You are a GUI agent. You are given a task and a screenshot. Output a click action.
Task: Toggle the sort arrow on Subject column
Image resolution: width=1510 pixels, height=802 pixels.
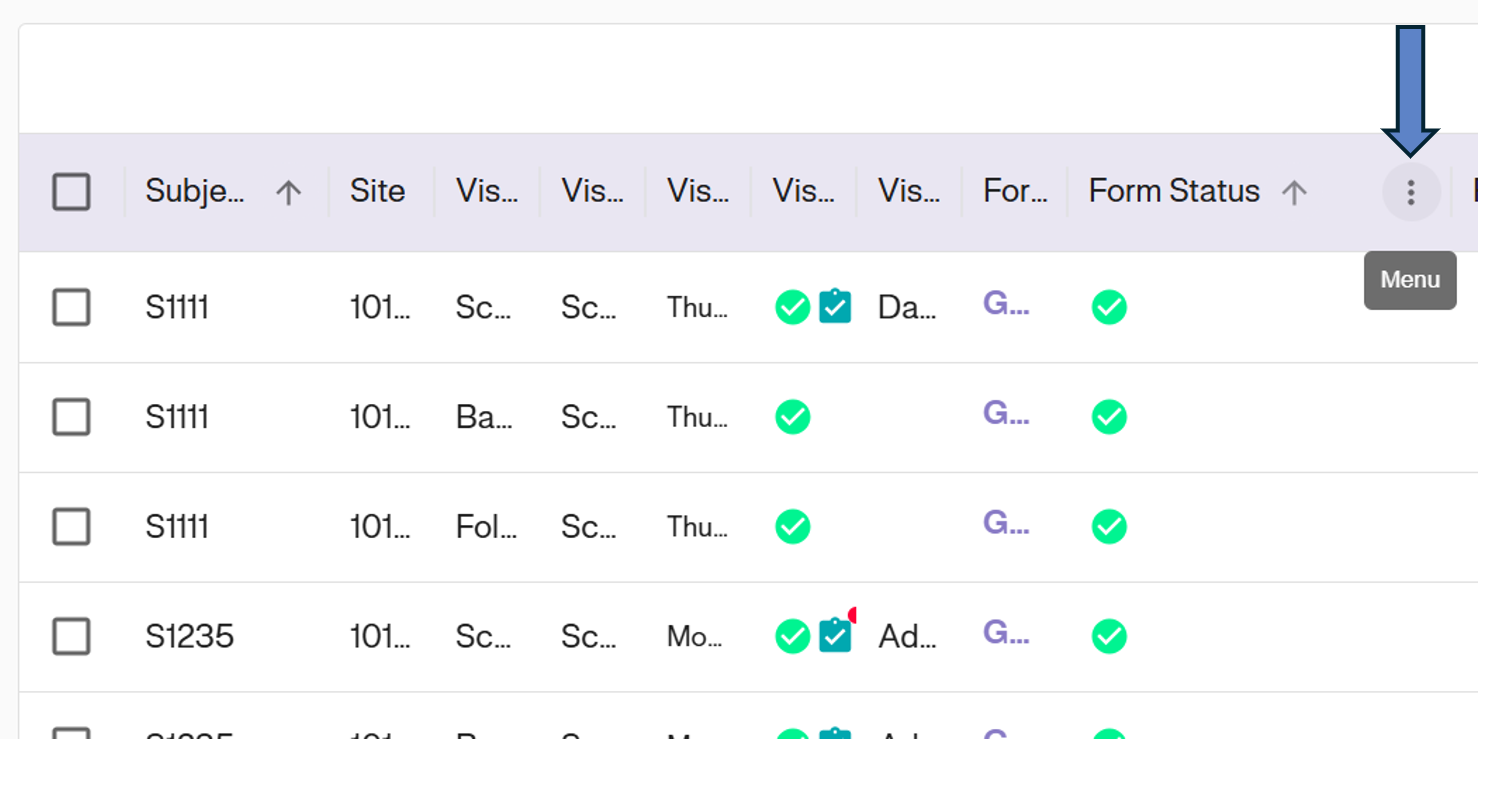[x=288, y=191]
